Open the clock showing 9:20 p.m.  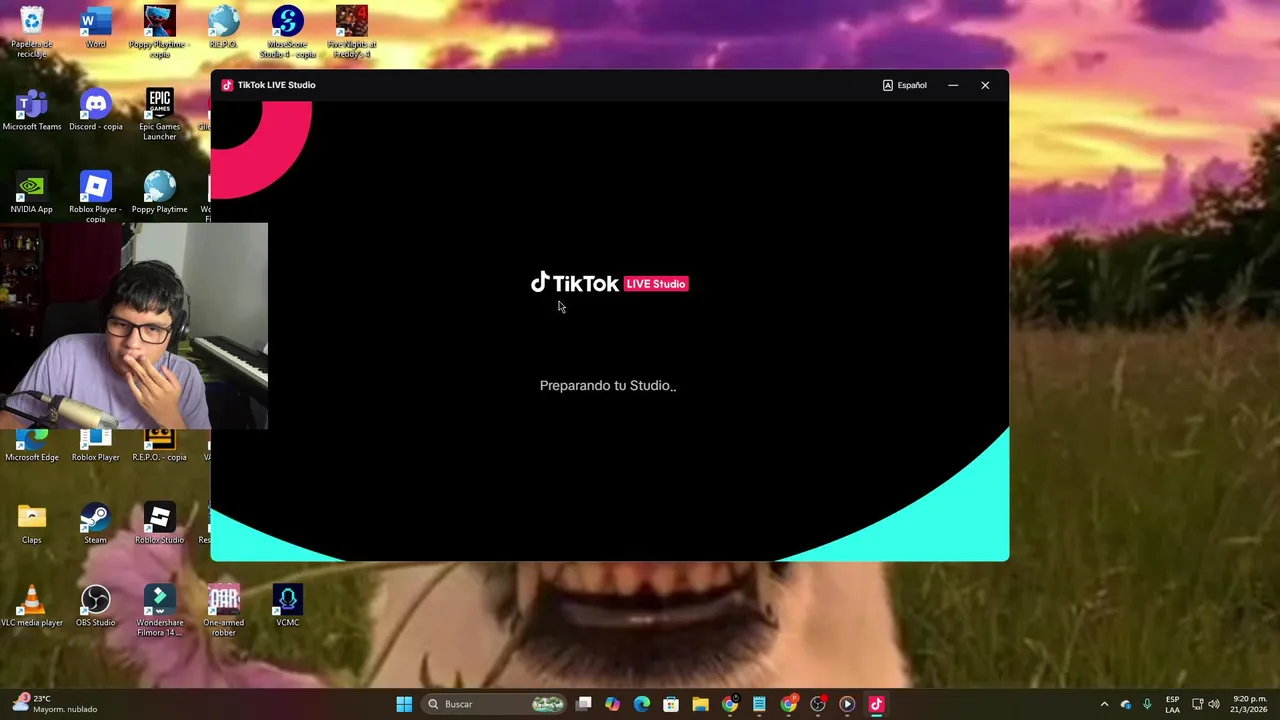(x=1250, y=704)
